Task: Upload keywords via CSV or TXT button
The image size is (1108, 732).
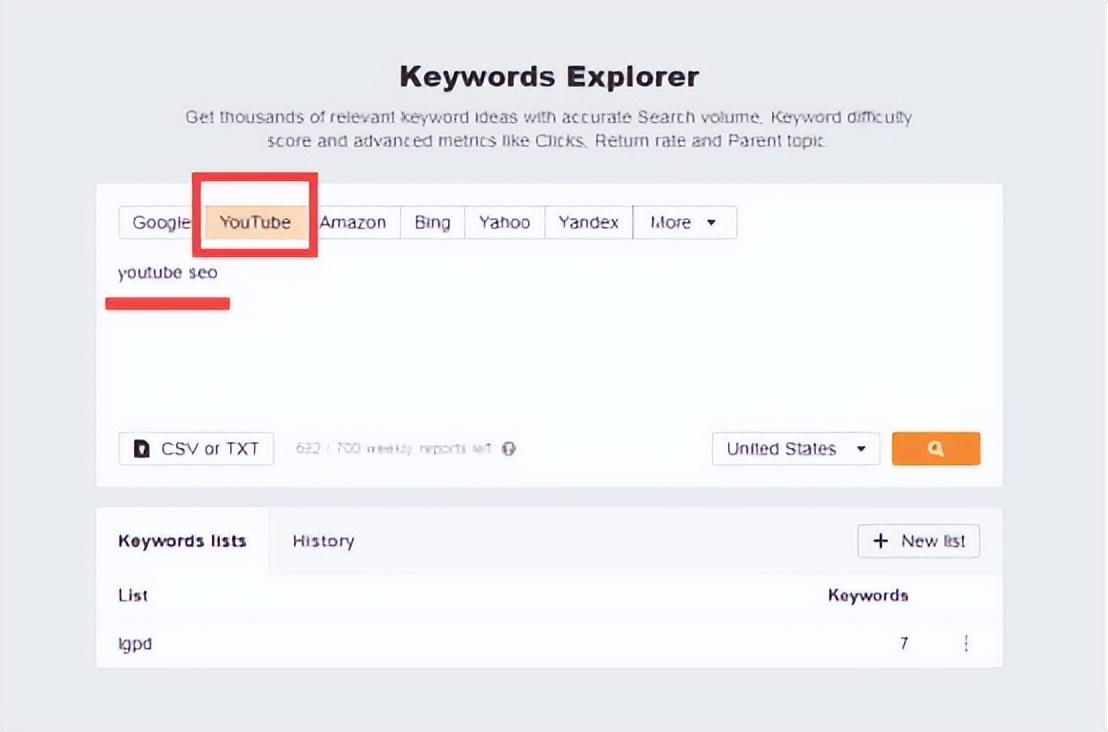Action: pos(196,449)
